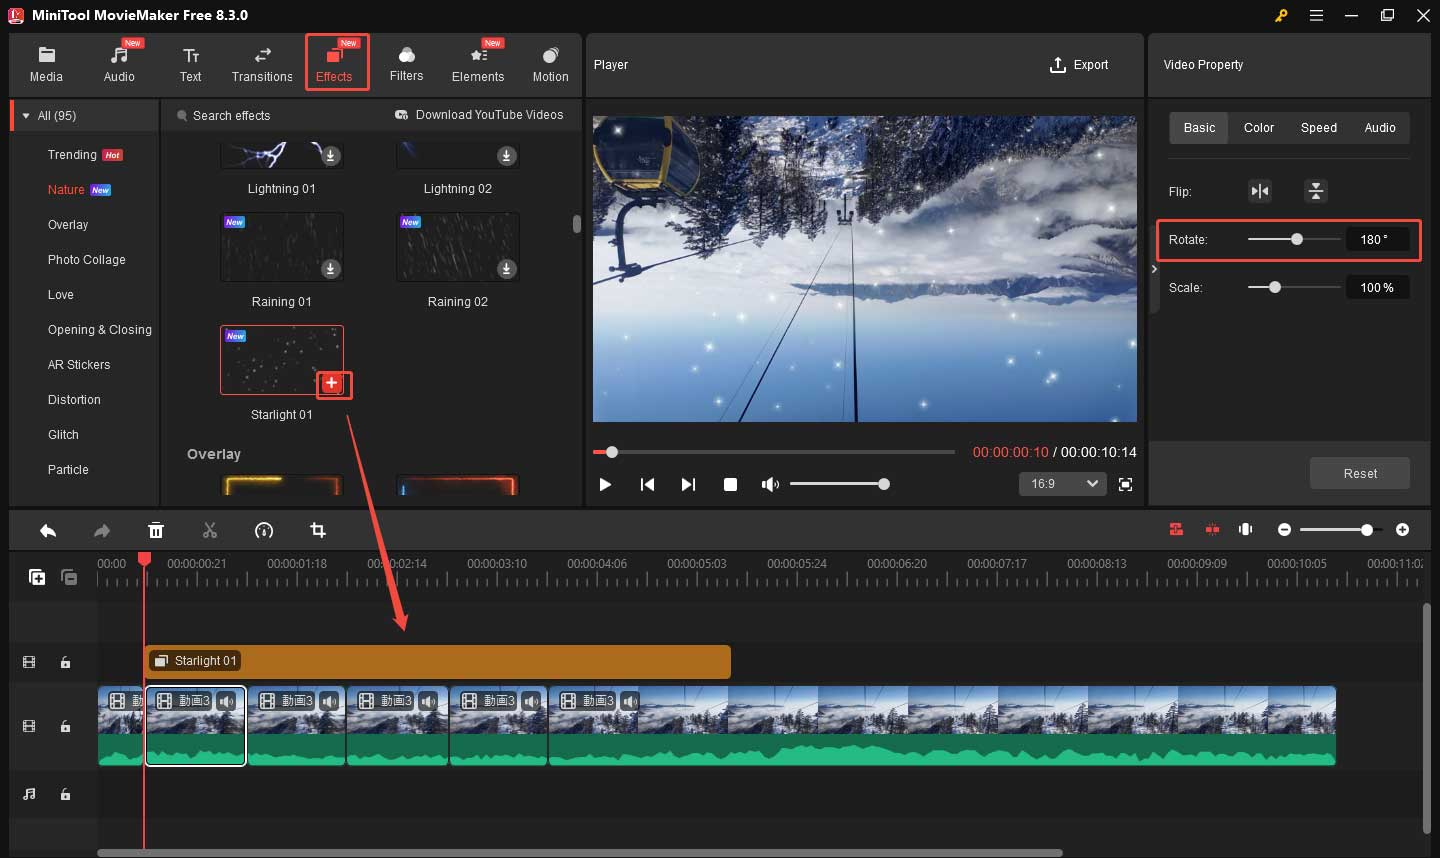Click the Scale value field 100%
Viewport: 1440px width, 858px height.
coord(1377,287)
